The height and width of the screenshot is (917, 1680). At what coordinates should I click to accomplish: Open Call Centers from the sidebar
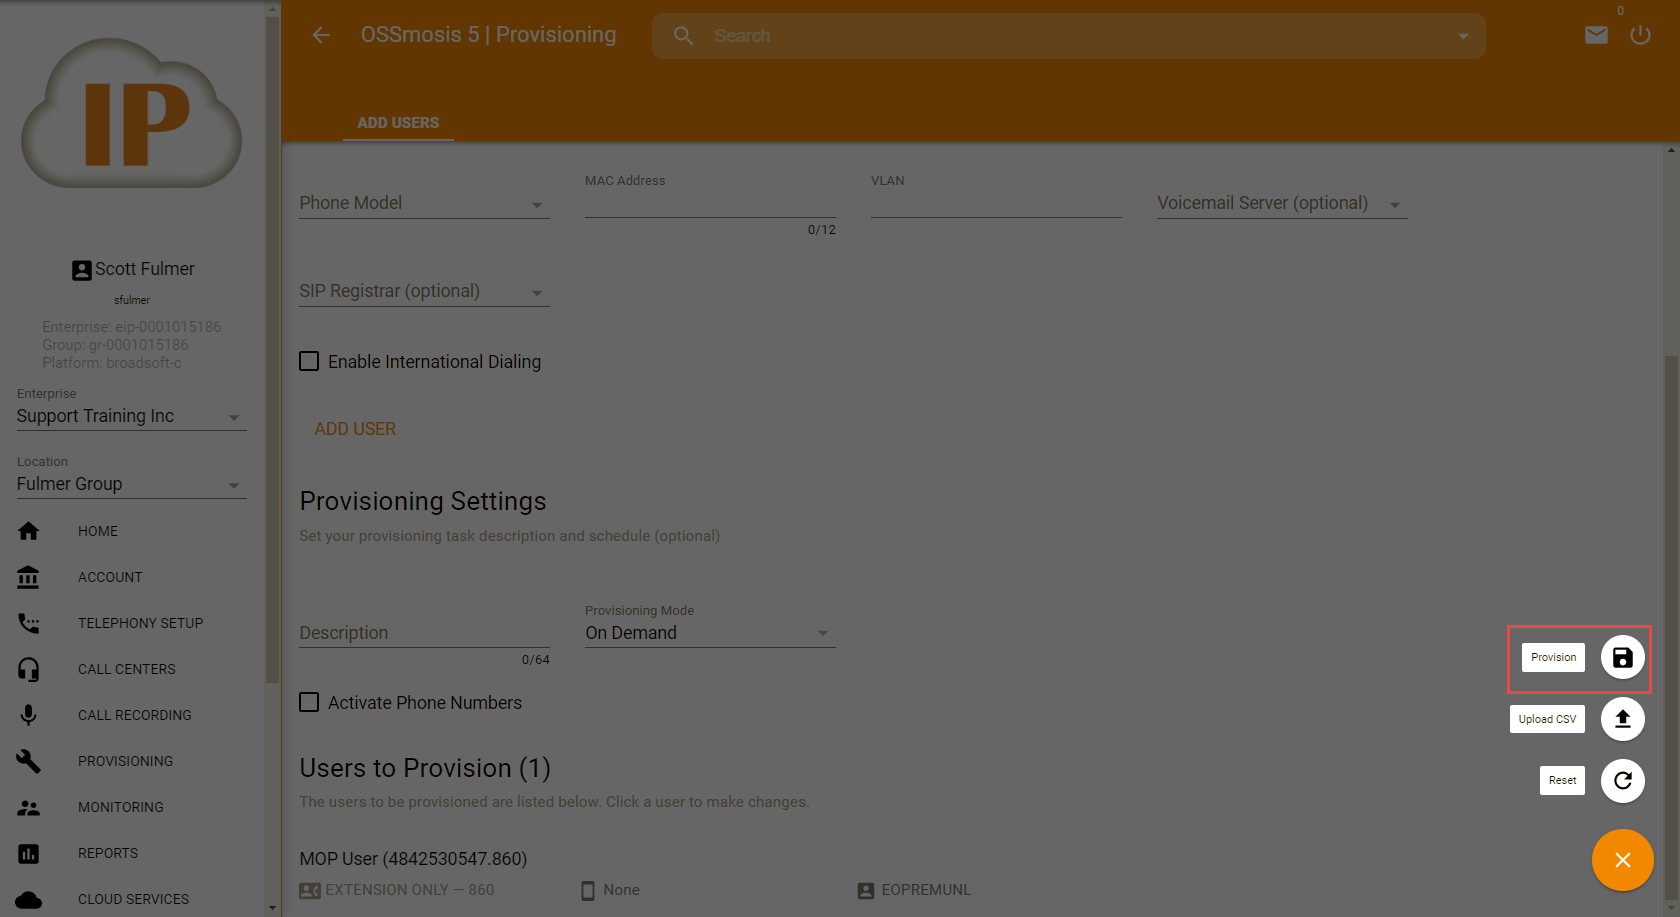126,669
